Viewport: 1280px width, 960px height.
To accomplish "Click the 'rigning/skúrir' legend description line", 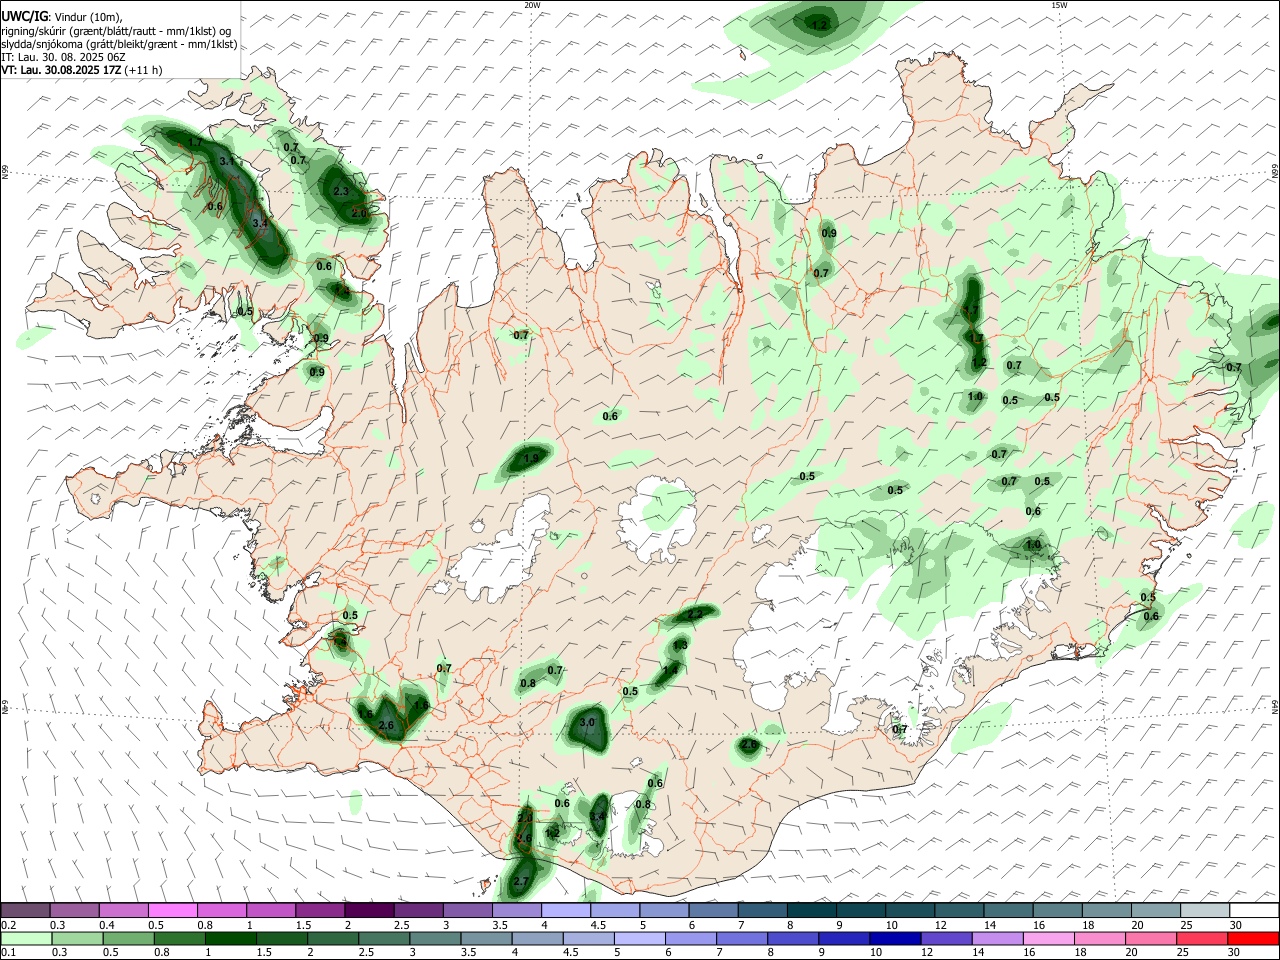I will click(x=117, y=31).
